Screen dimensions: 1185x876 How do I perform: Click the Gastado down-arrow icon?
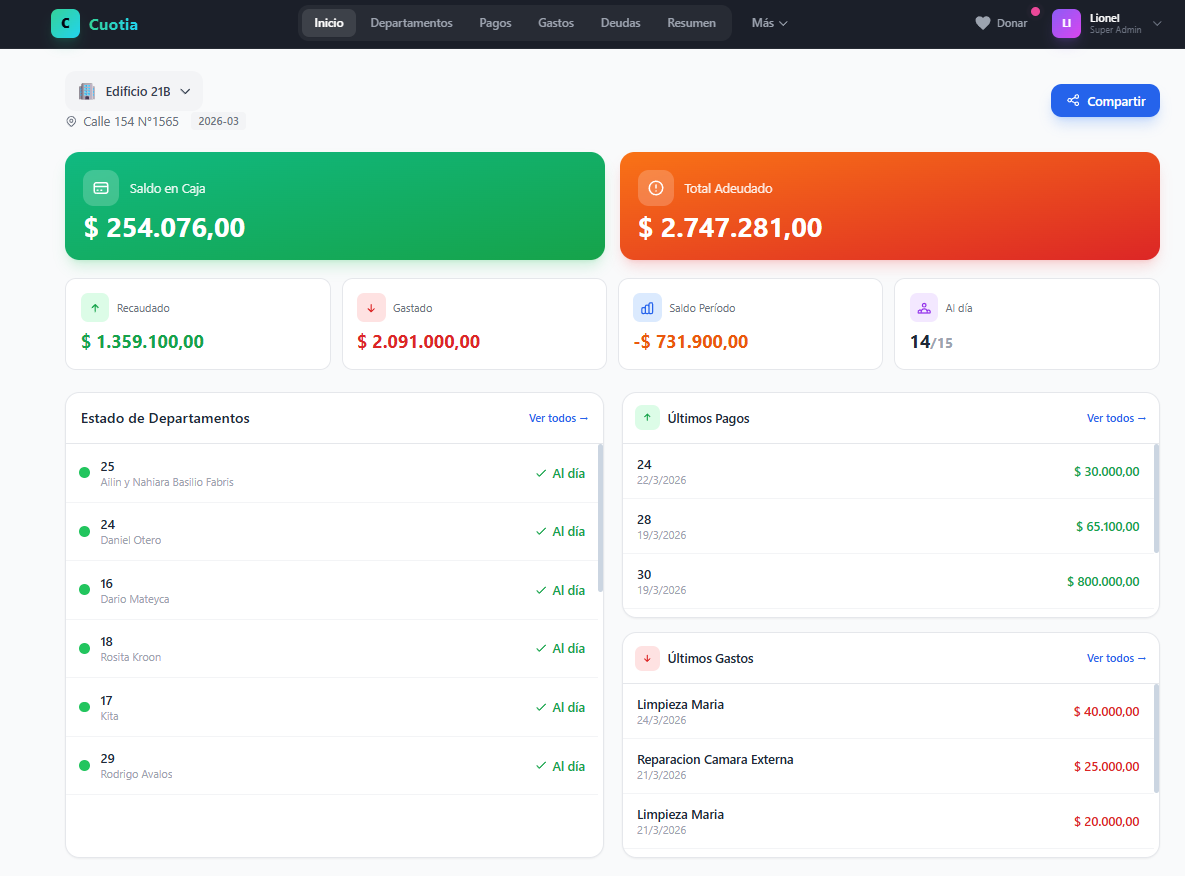[x=371, y=308]
